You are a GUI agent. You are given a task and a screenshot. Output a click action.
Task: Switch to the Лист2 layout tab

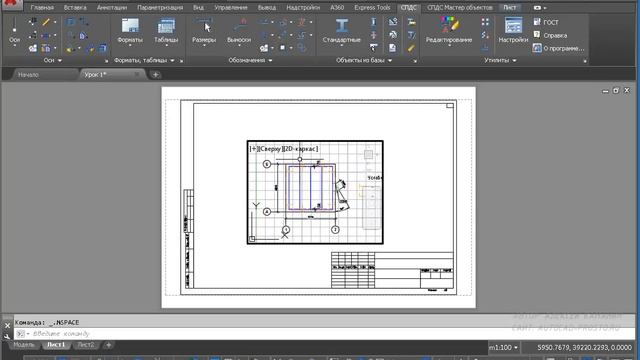tap(85, 345)
